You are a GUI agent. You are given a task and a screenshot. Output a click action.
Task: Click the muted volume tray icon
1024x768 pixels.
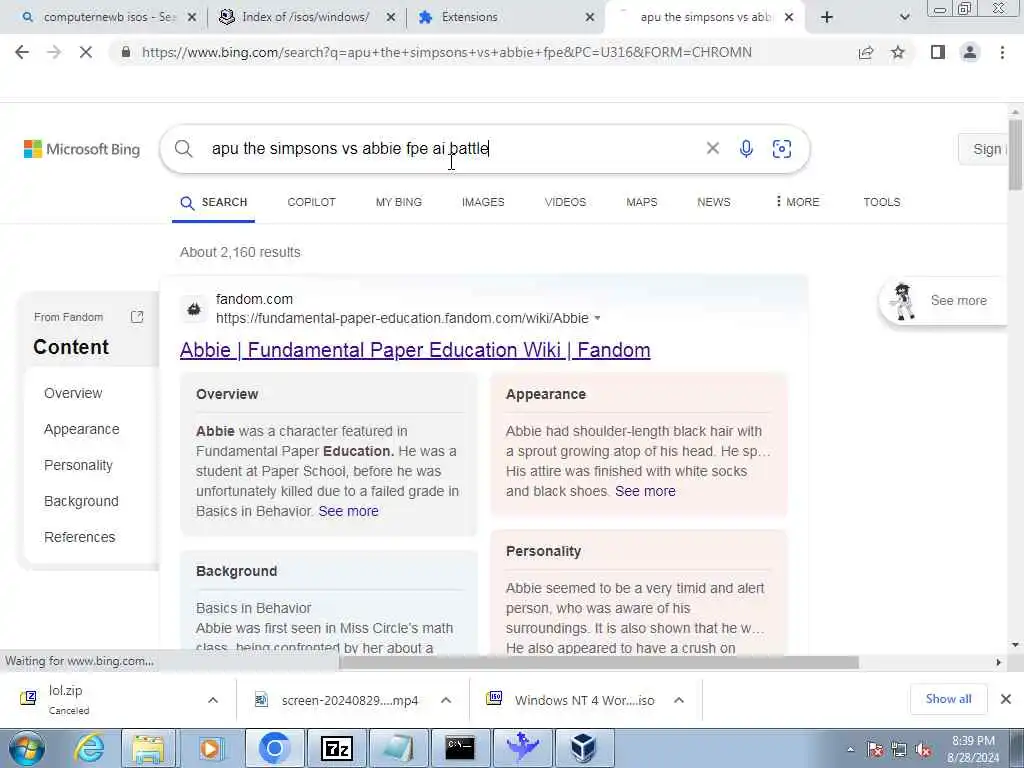[x=923, y=750]
